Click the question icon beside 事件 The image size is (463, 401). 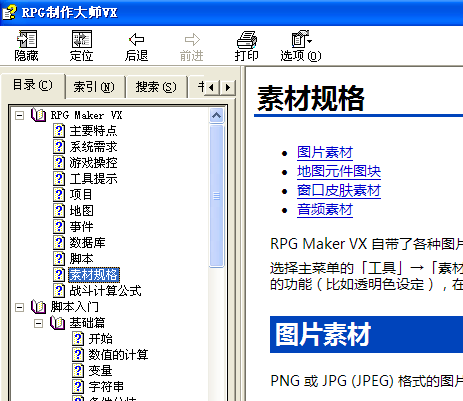59,227
